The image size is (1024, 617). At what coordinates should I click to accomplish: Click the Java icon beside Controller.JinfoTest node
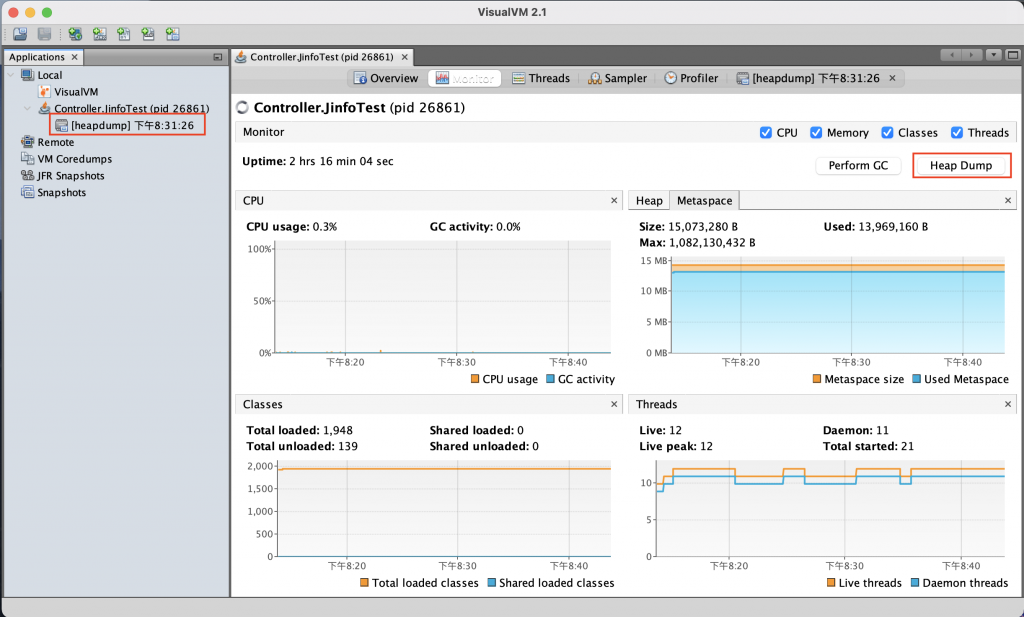[44, 108]
